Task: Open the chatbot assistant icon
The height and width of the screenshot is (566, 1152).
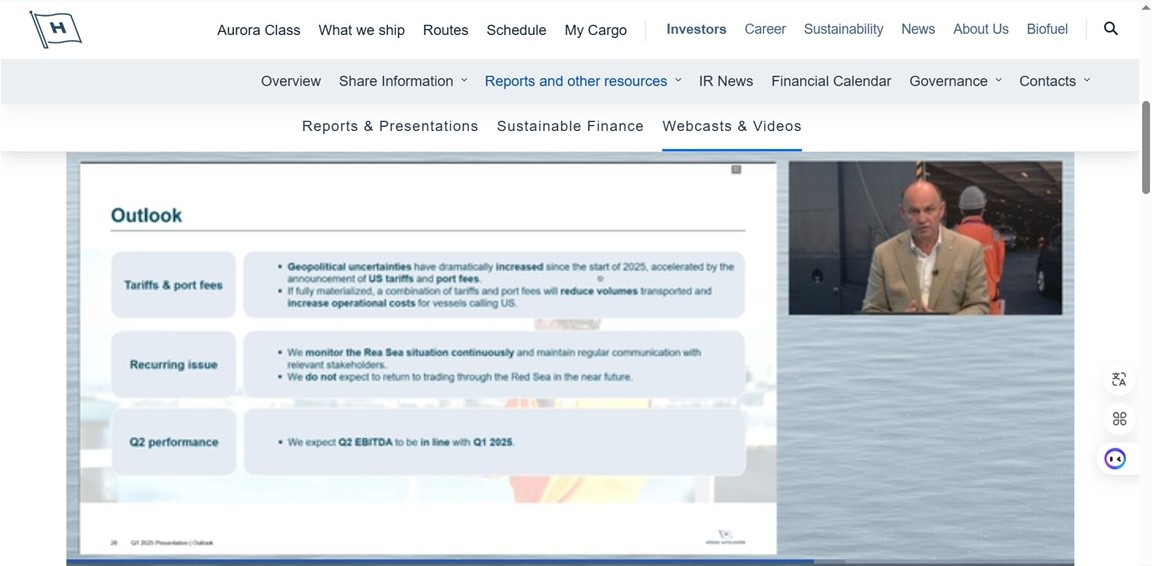Action: [x=1115, y=459]
